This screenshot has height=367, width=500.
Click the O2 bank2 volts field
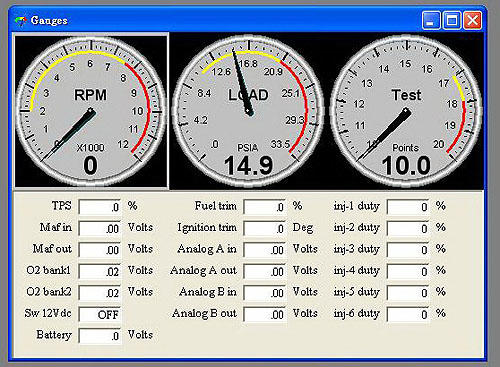pos(100,293)
